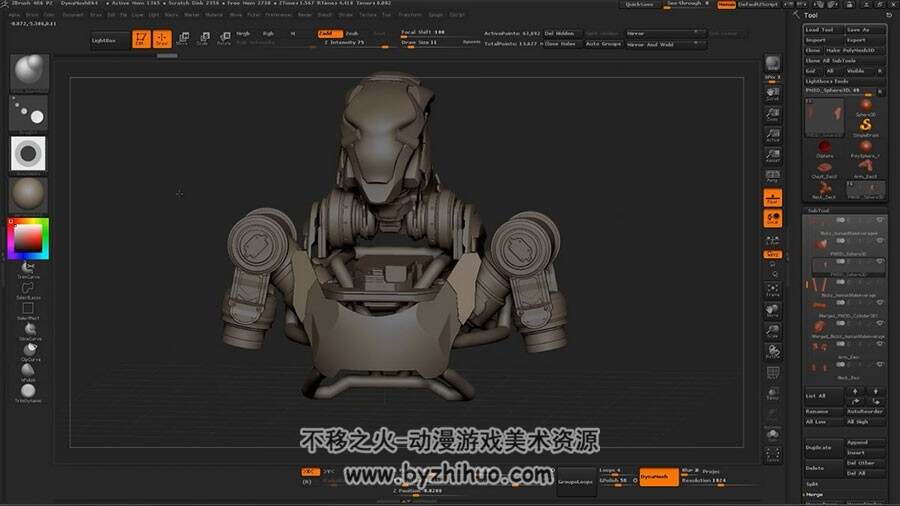
Task: Open the stroke type selector (dots)
Action: [x=28, y=113]
